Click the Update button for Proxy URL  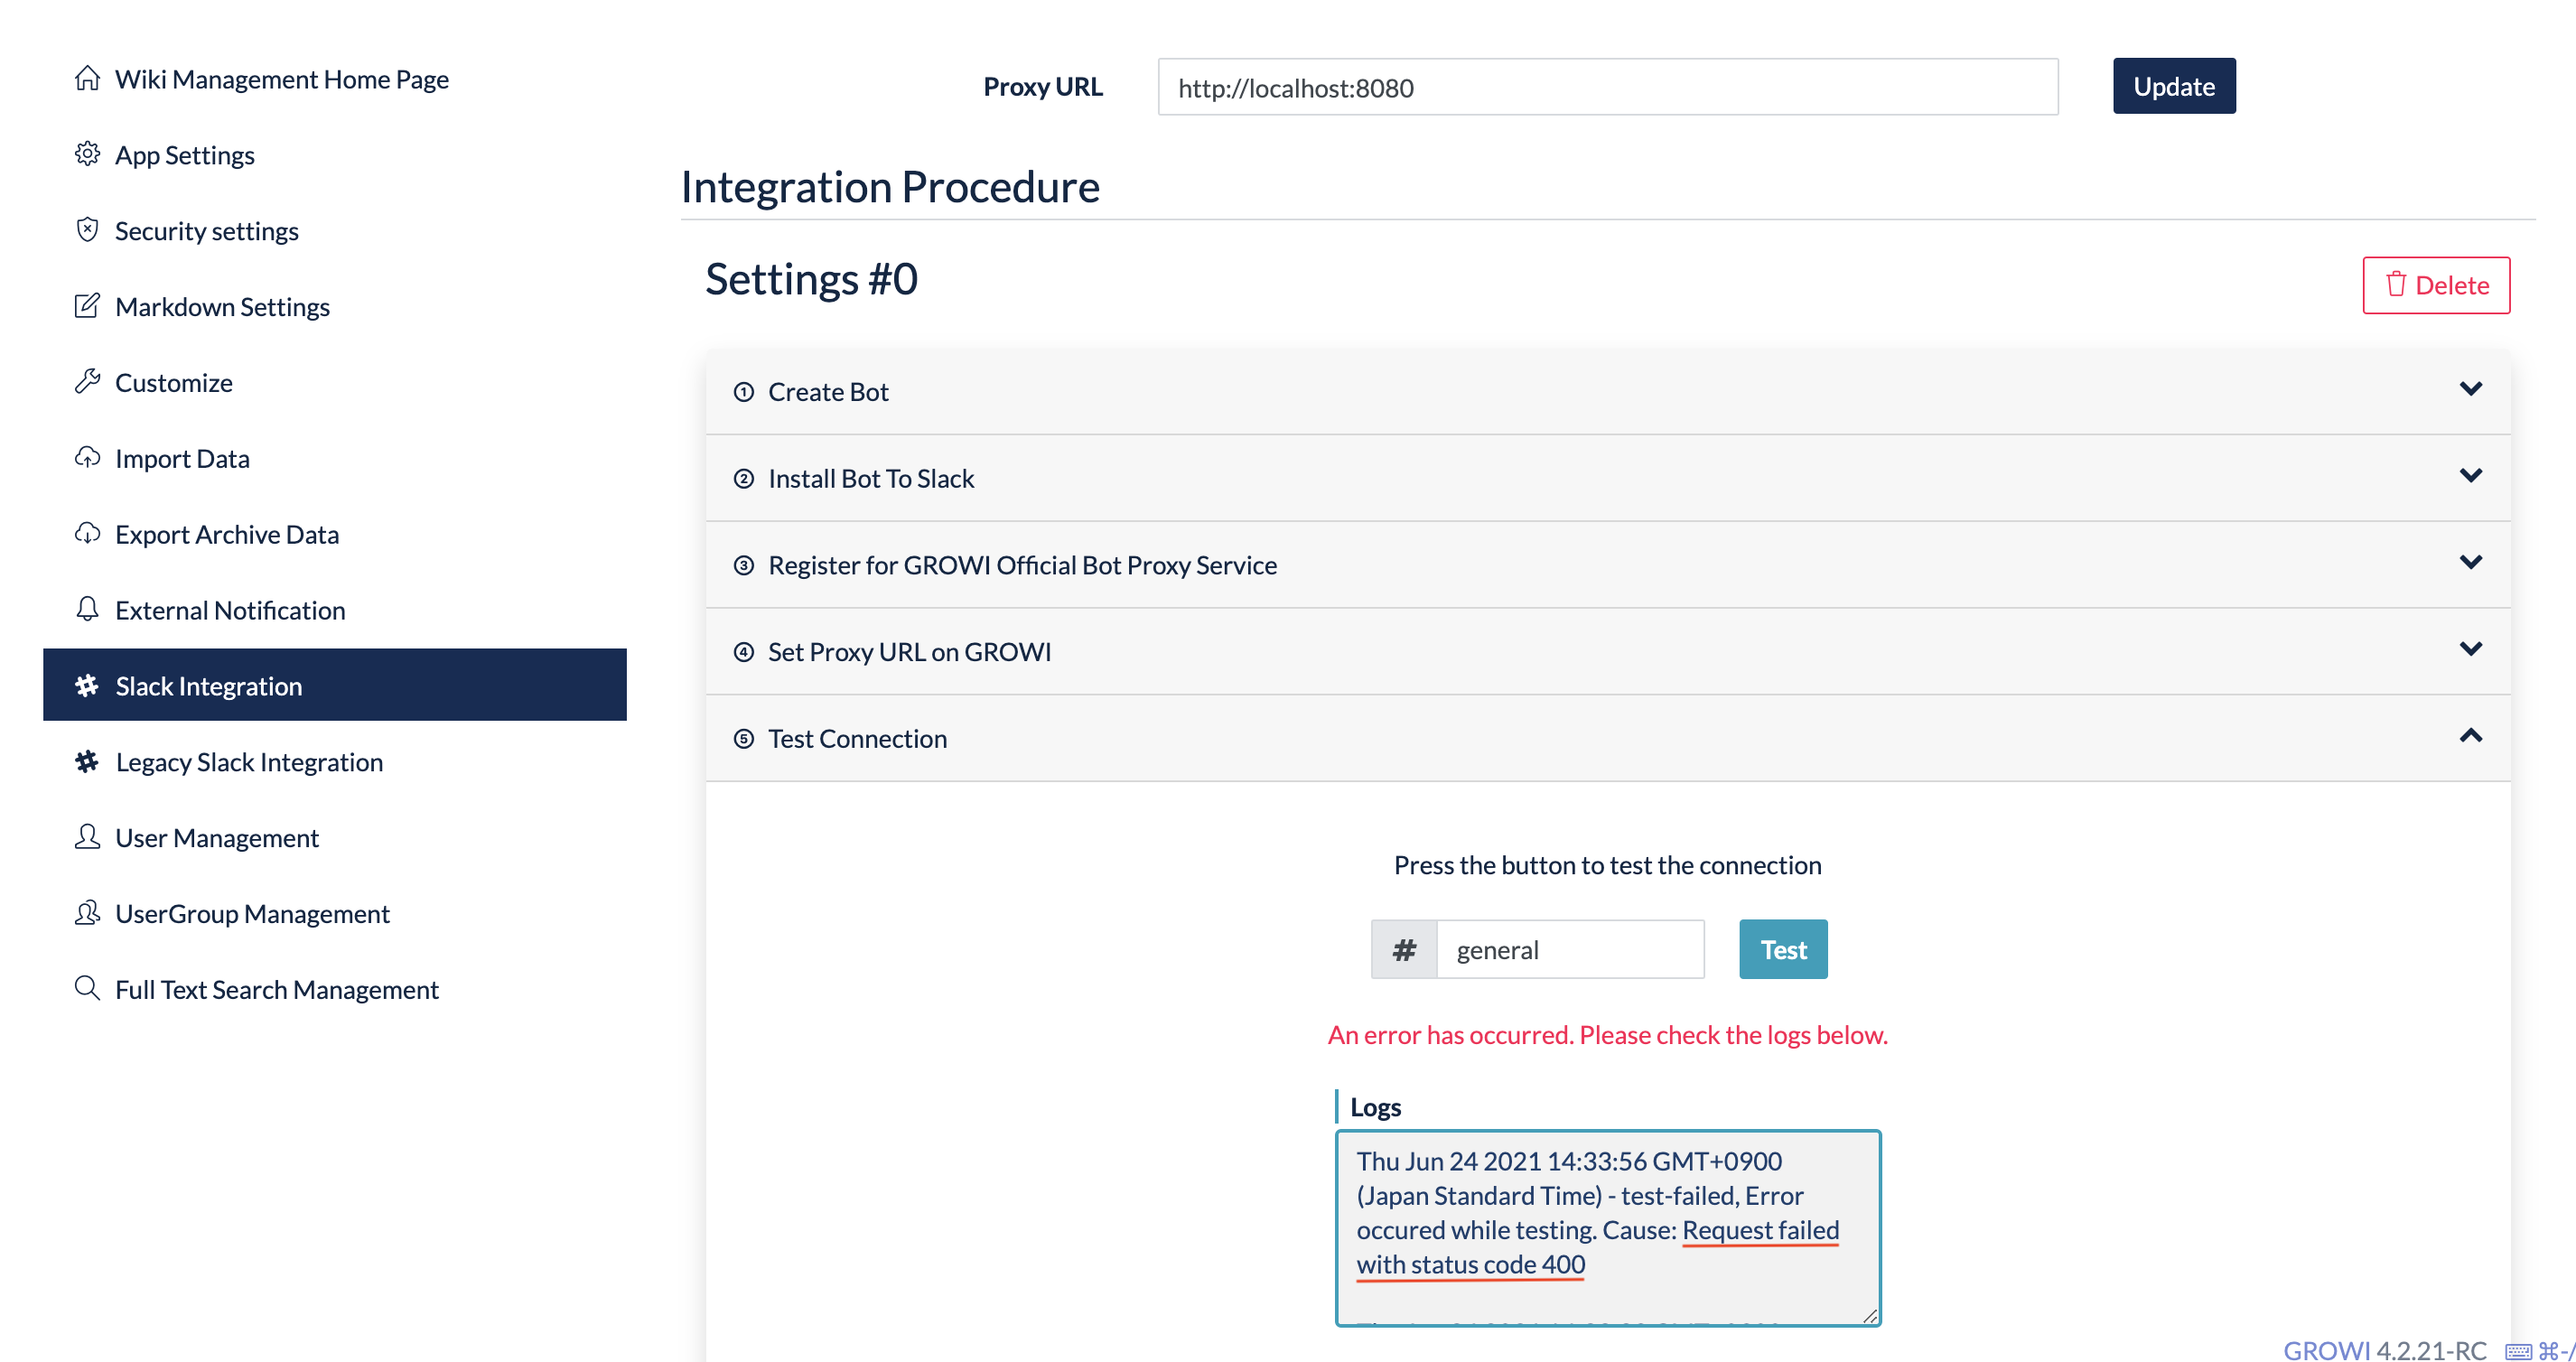pyautogui.click(x=2174, y=87)
